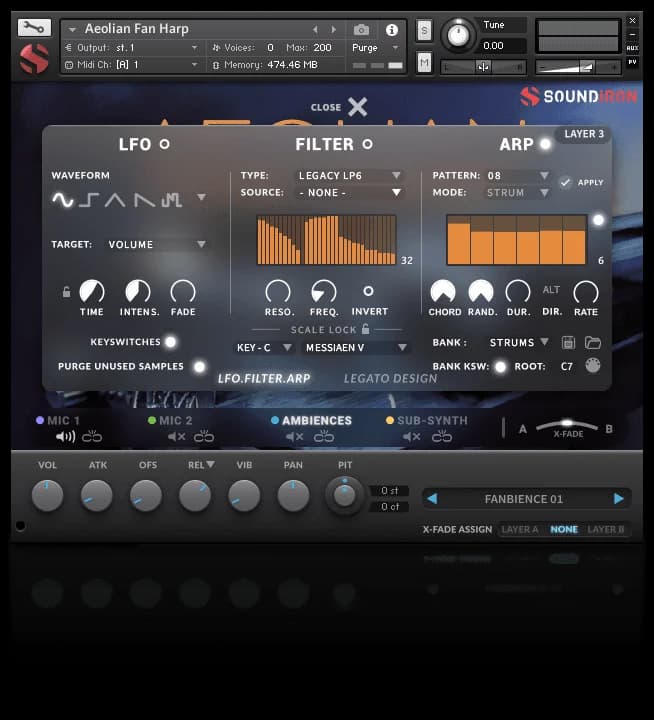Click the next sound arrow beside FANBIENCE 01

click(619, 498)
